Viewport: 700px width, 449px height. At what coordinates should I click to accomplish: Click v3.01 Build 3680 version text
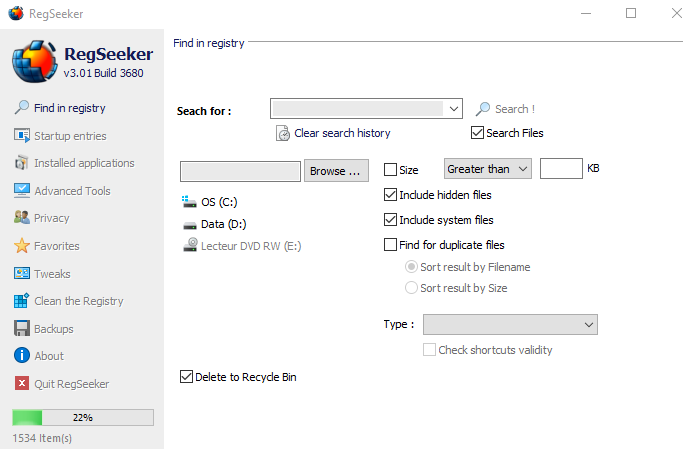click(104, 73)
